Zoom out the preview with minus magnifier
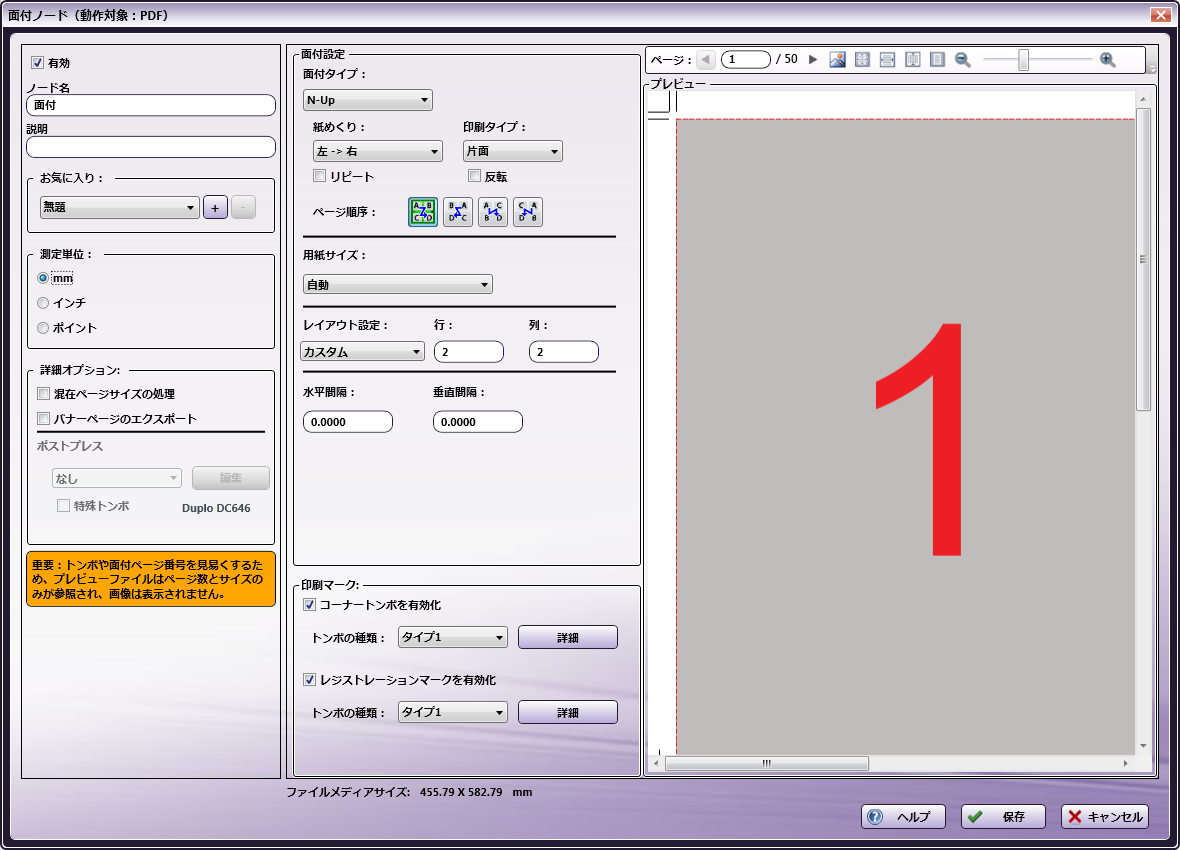 tap(963, 59)
